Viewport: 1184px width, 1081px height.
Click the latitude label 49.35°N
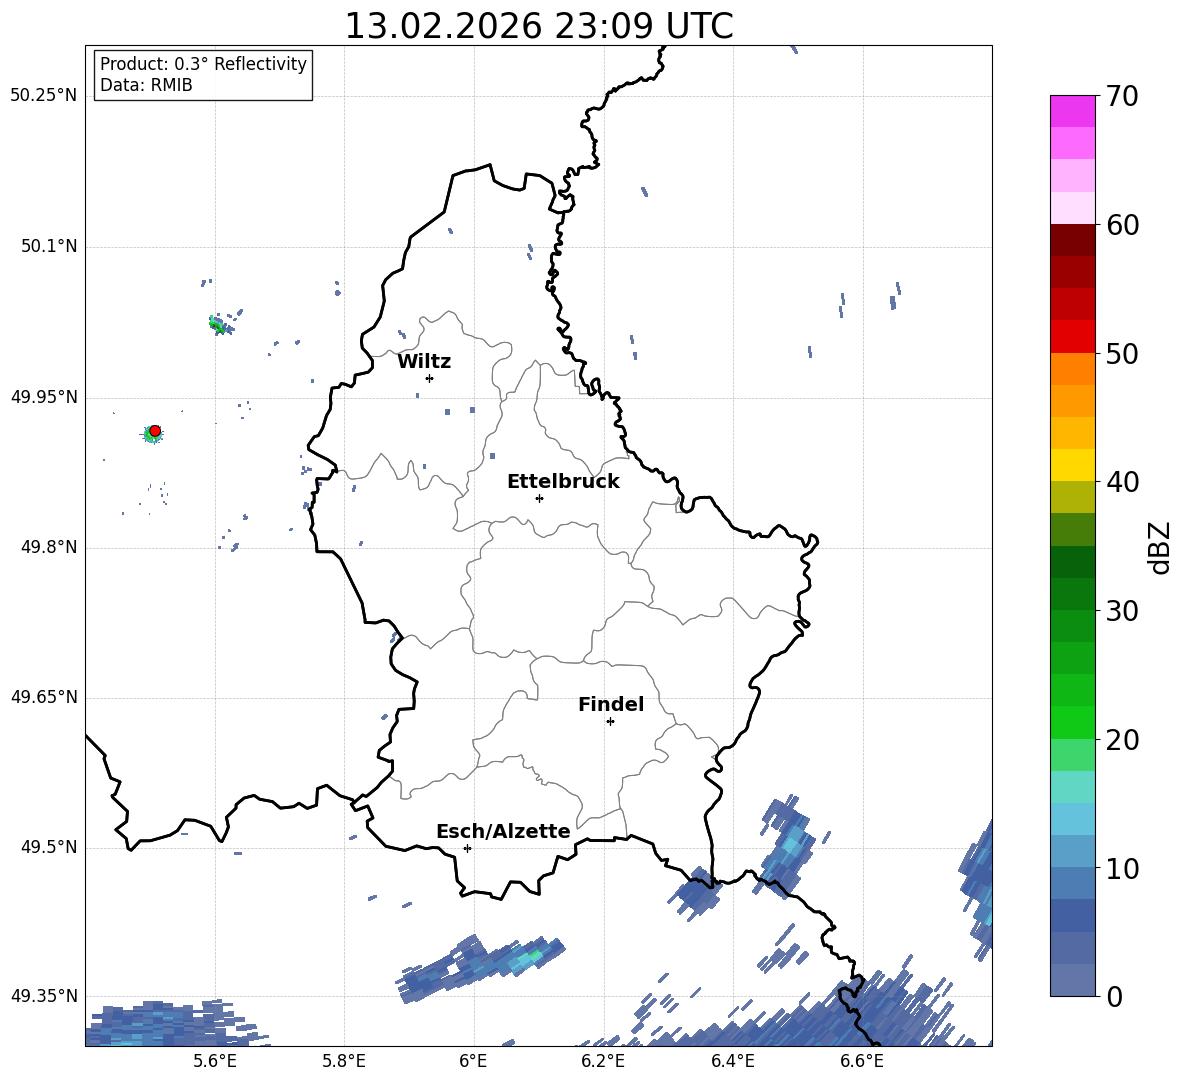point(44,996)
